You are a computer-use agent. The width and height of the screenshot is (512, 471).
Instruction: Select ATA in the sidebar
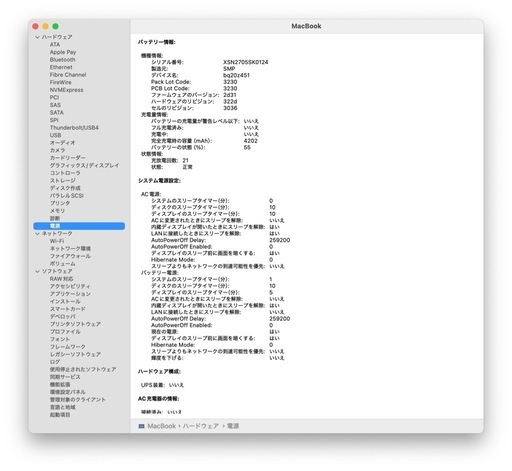click(55, 45)
